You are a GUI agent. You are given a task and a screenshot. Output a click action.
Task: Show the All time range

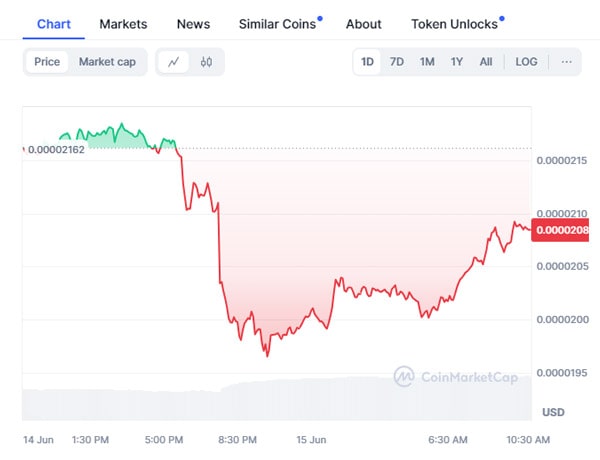[x=486, y=62]
